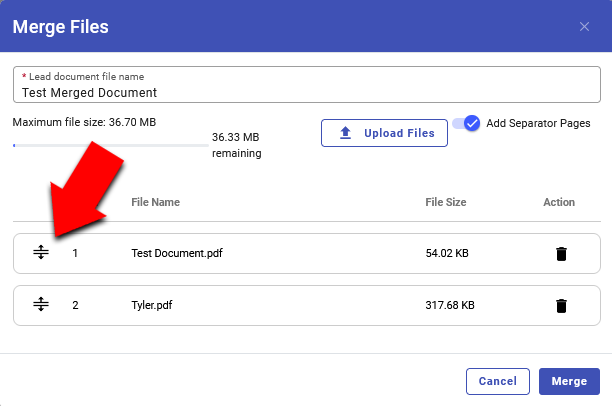Click the file size usage progress bar
Screen dimensions: 612x406
tap(110, 145)
